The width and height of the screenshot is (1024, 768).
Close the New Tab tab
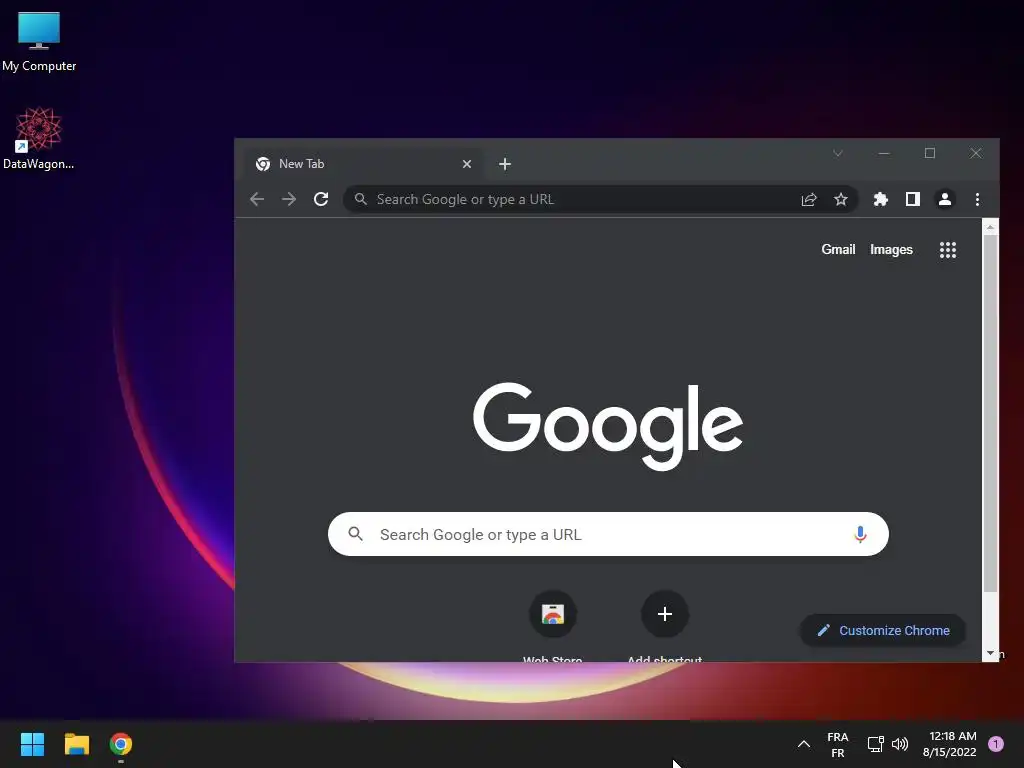coord(467,164)
